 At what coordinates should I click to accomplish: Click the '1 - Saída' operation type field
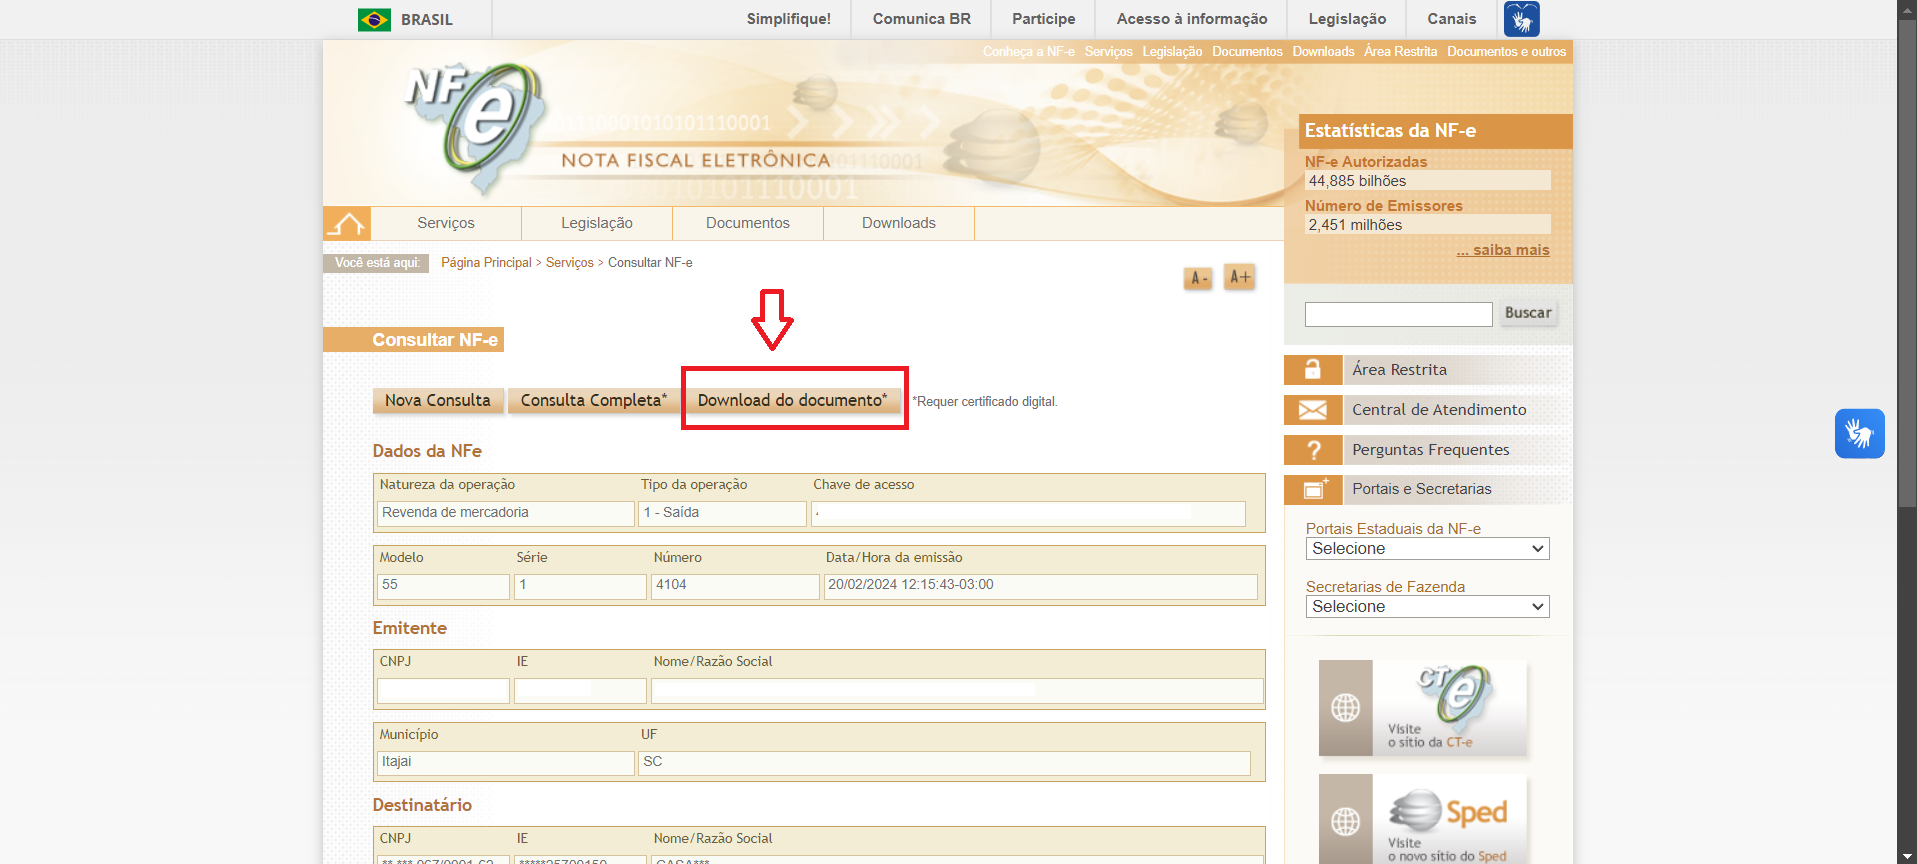click(x=722, y=513)
